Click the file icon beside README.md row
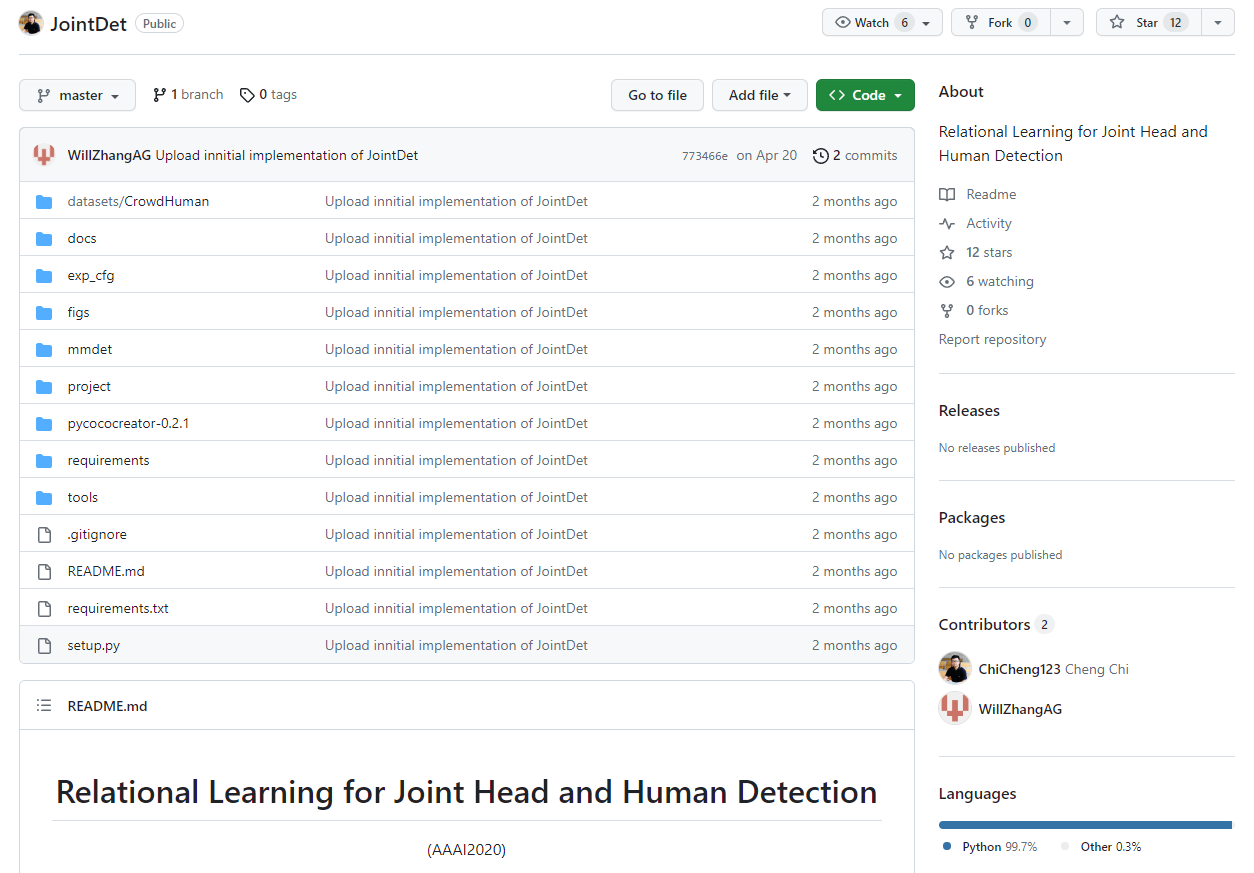This screenshot has height=873, width=1254. [44, 571]
